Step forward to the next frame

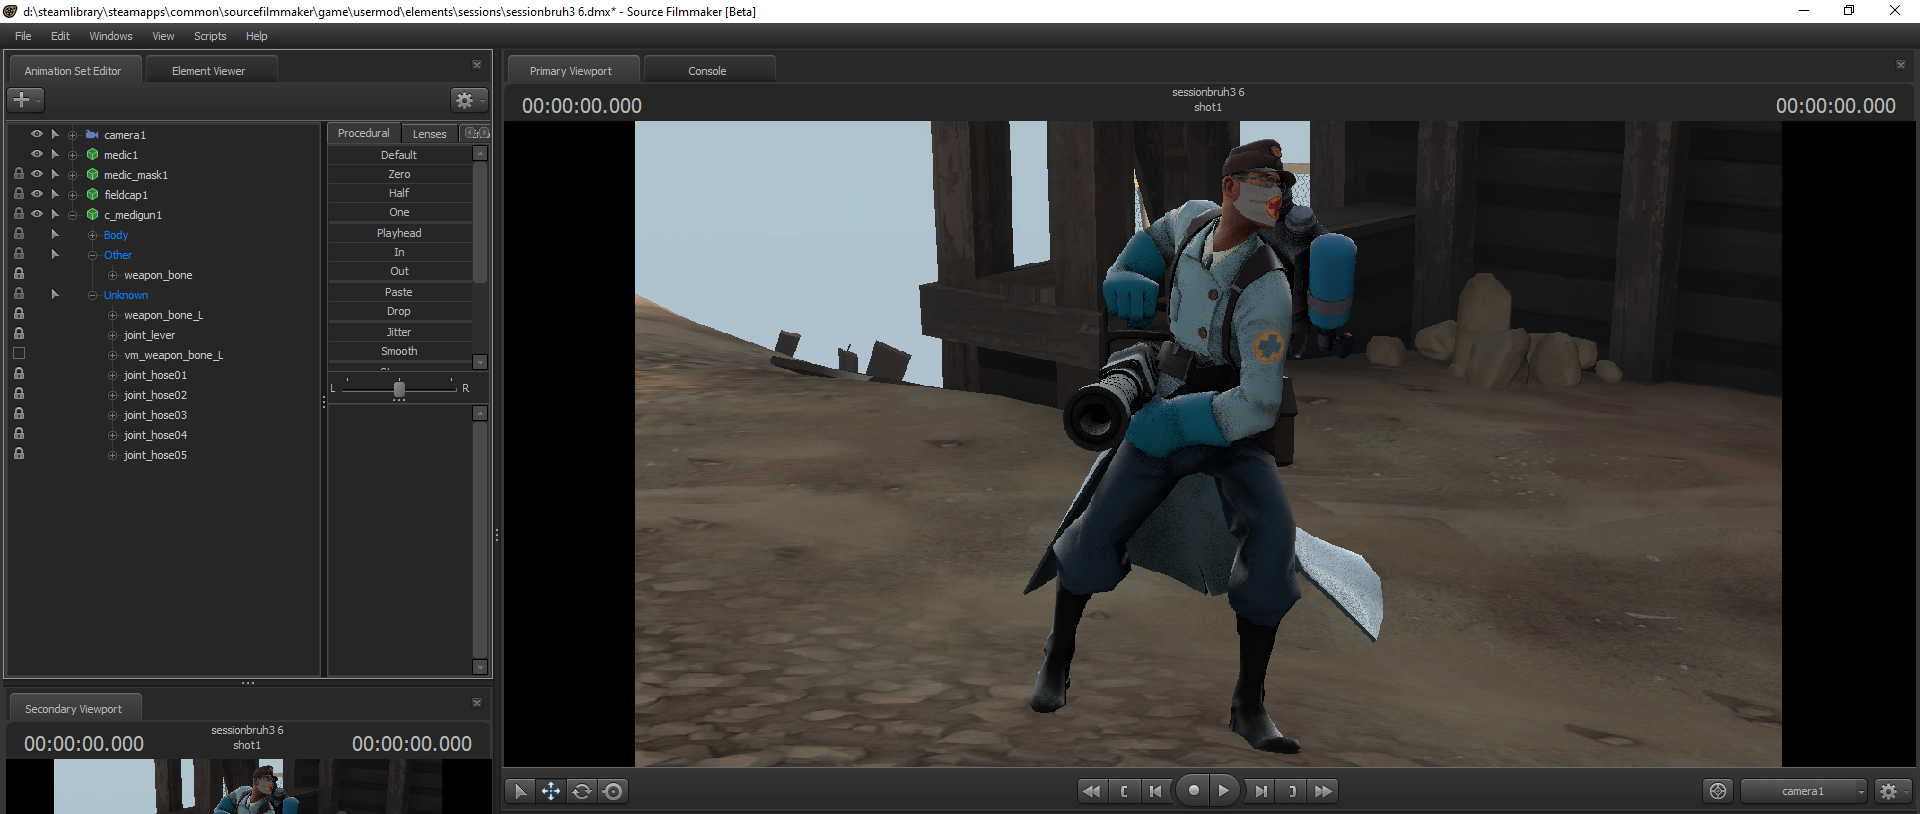pos(1261,791)
